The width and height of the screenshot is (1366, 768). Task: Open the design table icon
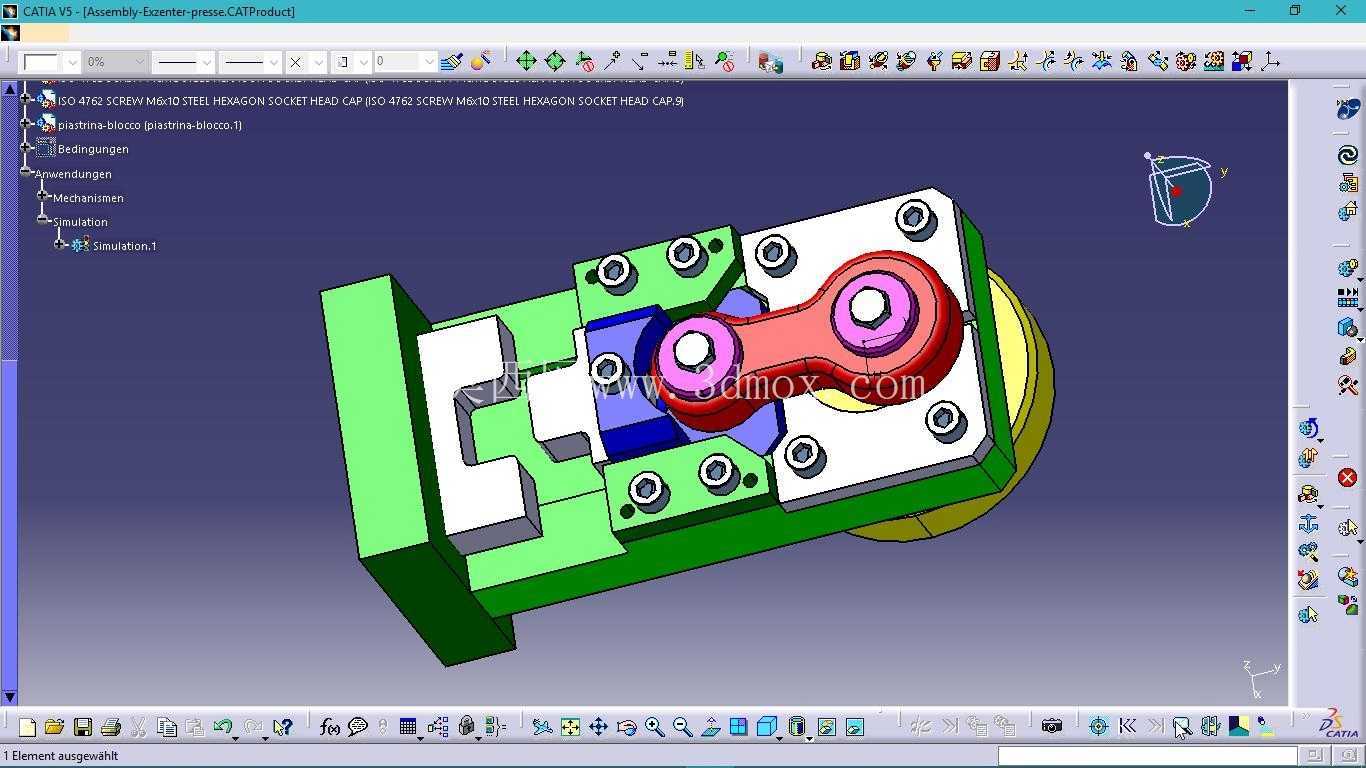coord(408,727)
